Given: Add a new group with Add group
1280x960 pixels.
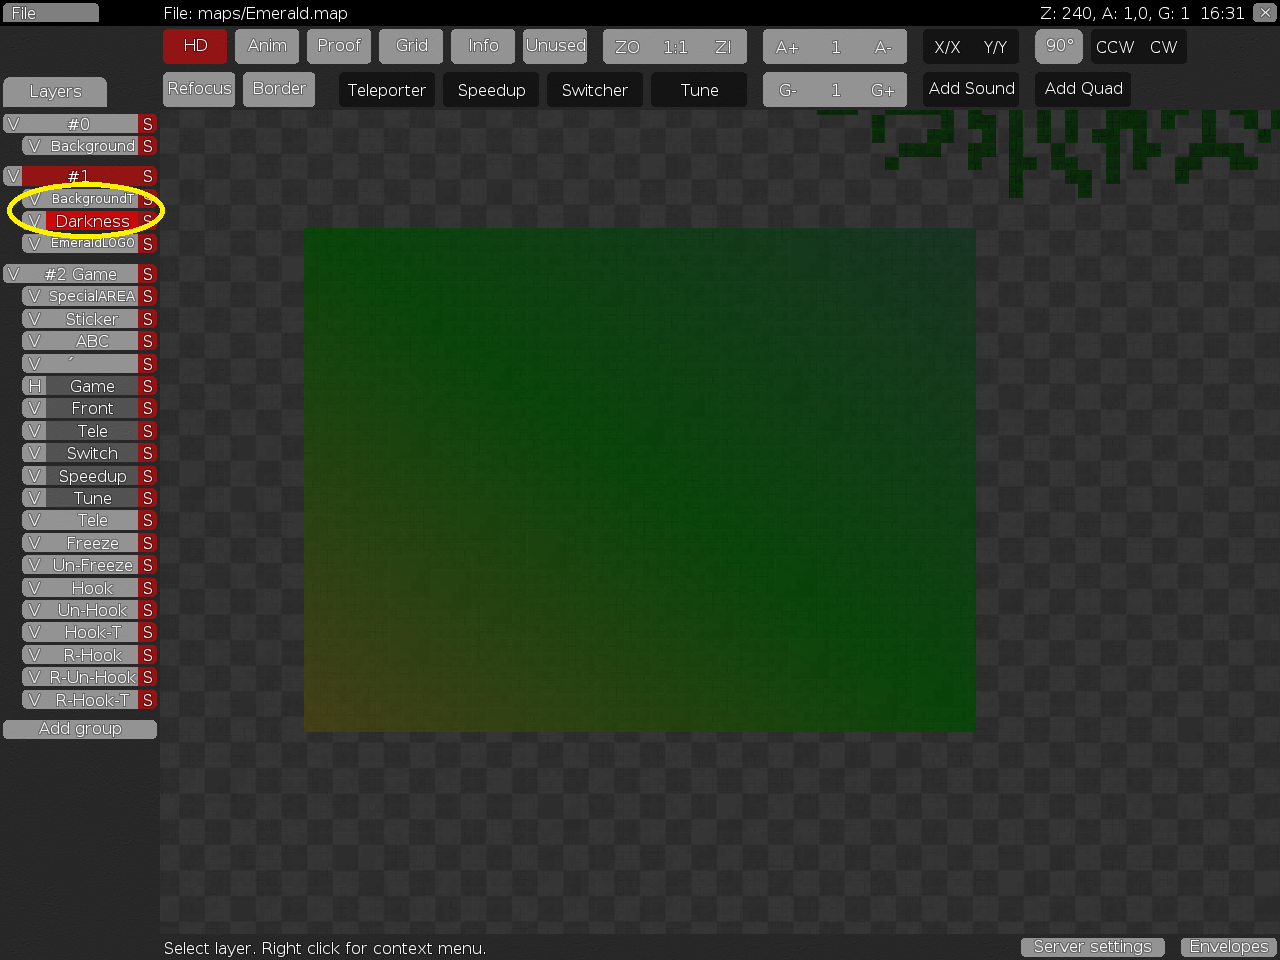Looking at the screenshot, I should [x=80, y=728].
